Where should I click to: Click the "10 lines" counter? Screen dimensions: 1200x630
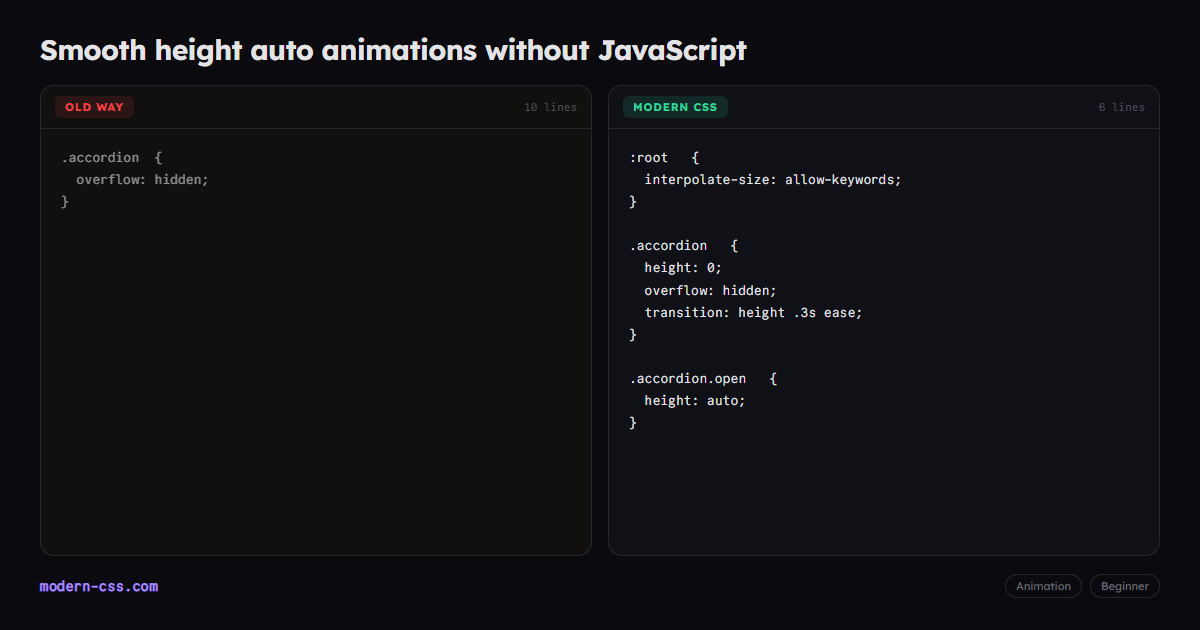tap(550, 107)
